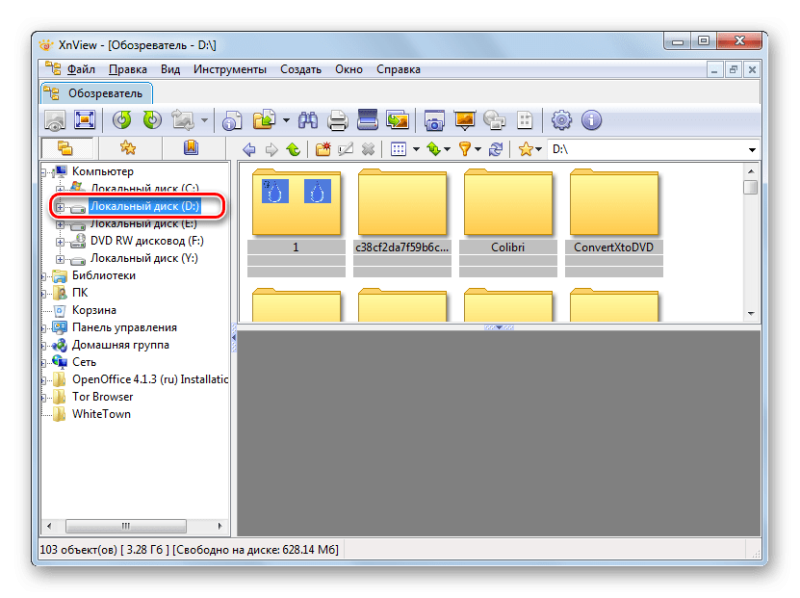Expand Локальный диск (E:) tree node
The image size is (800, 598).
coord(60,225)
